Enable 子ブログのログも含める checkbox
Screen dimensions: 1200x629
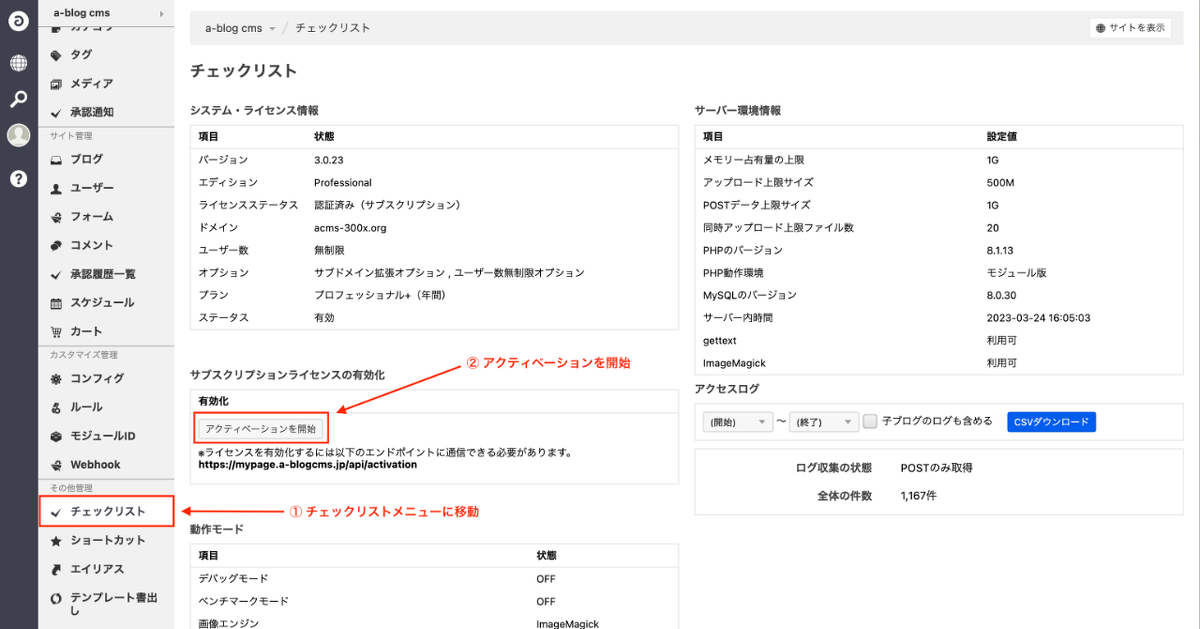(x=870, y=422)
